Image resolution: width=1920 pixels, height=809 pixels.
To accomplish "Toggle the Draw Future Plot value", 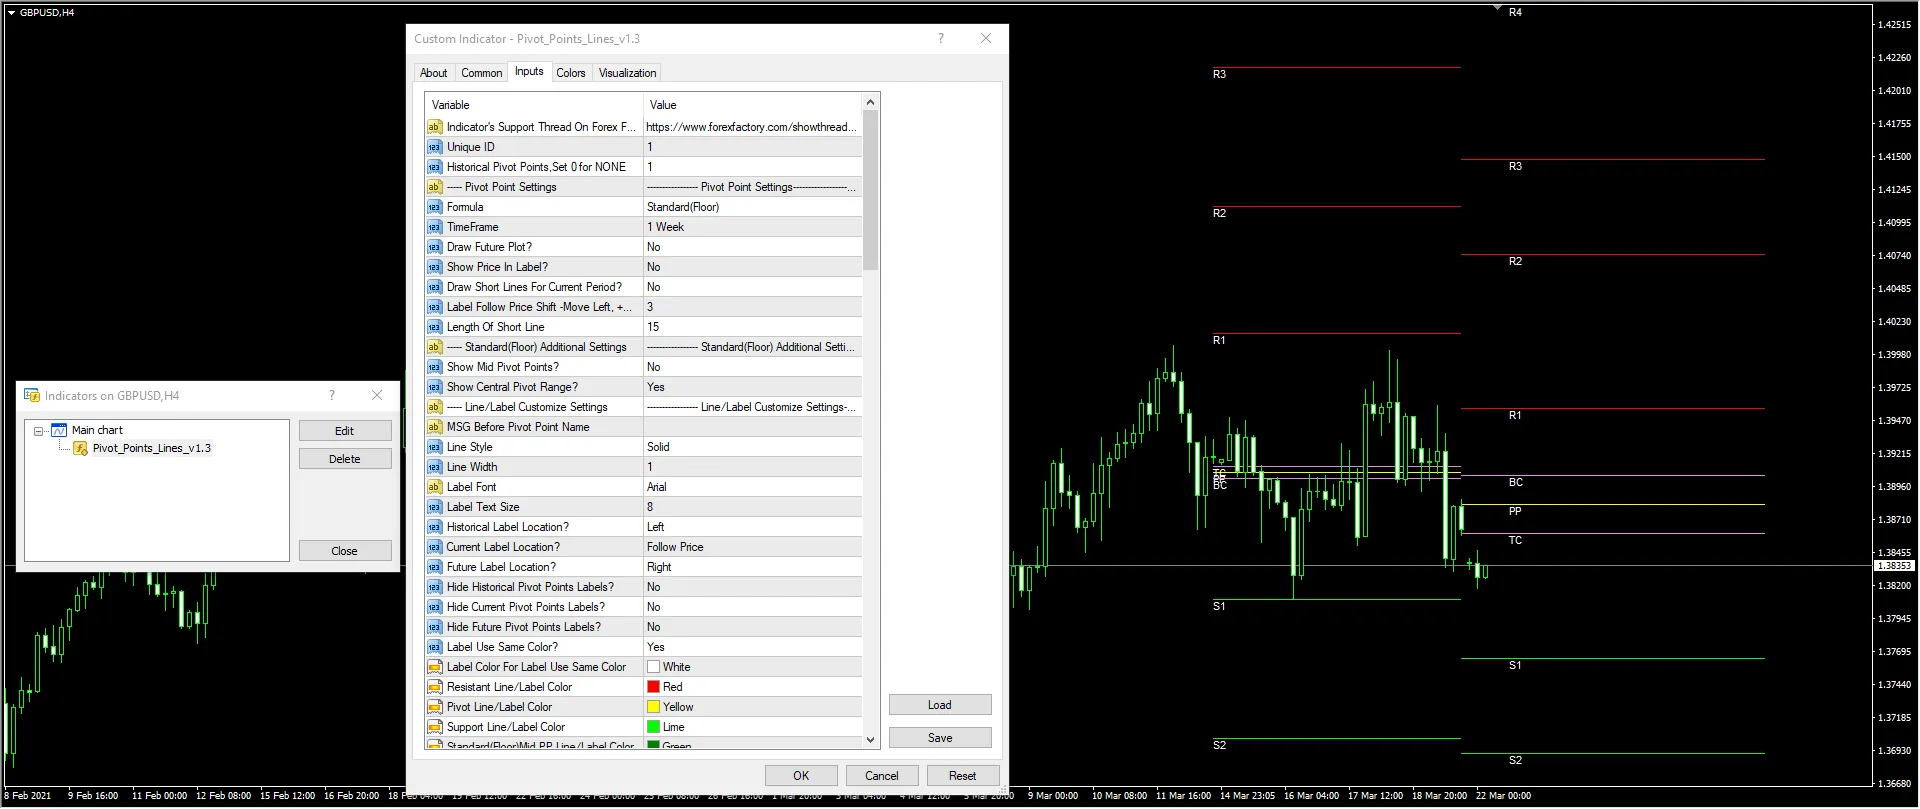I will (752, 247).
